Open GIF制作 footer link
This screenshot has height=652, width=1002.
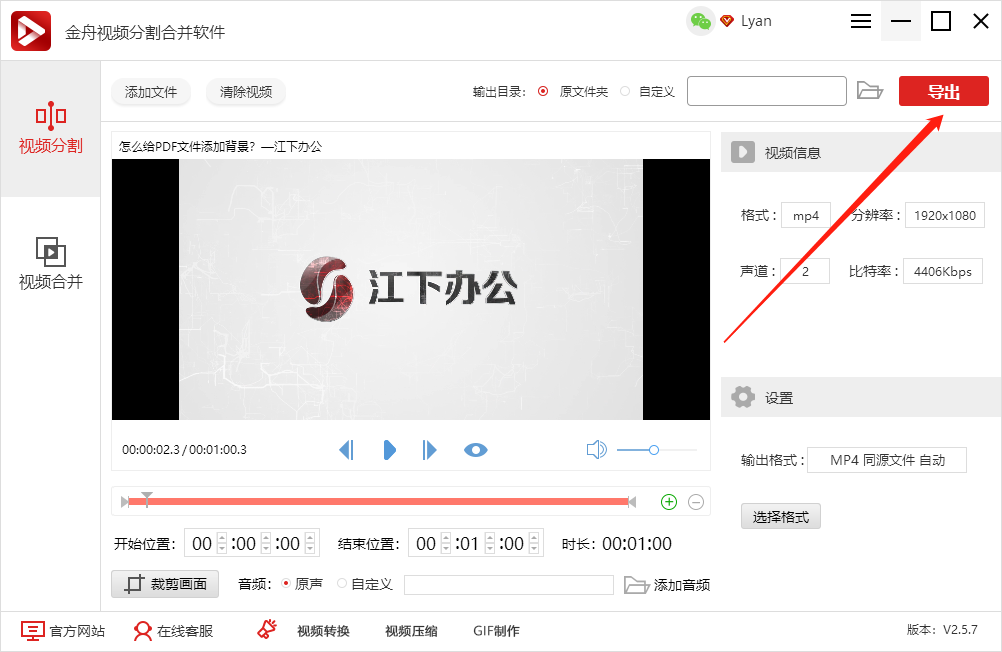point(496,631)
